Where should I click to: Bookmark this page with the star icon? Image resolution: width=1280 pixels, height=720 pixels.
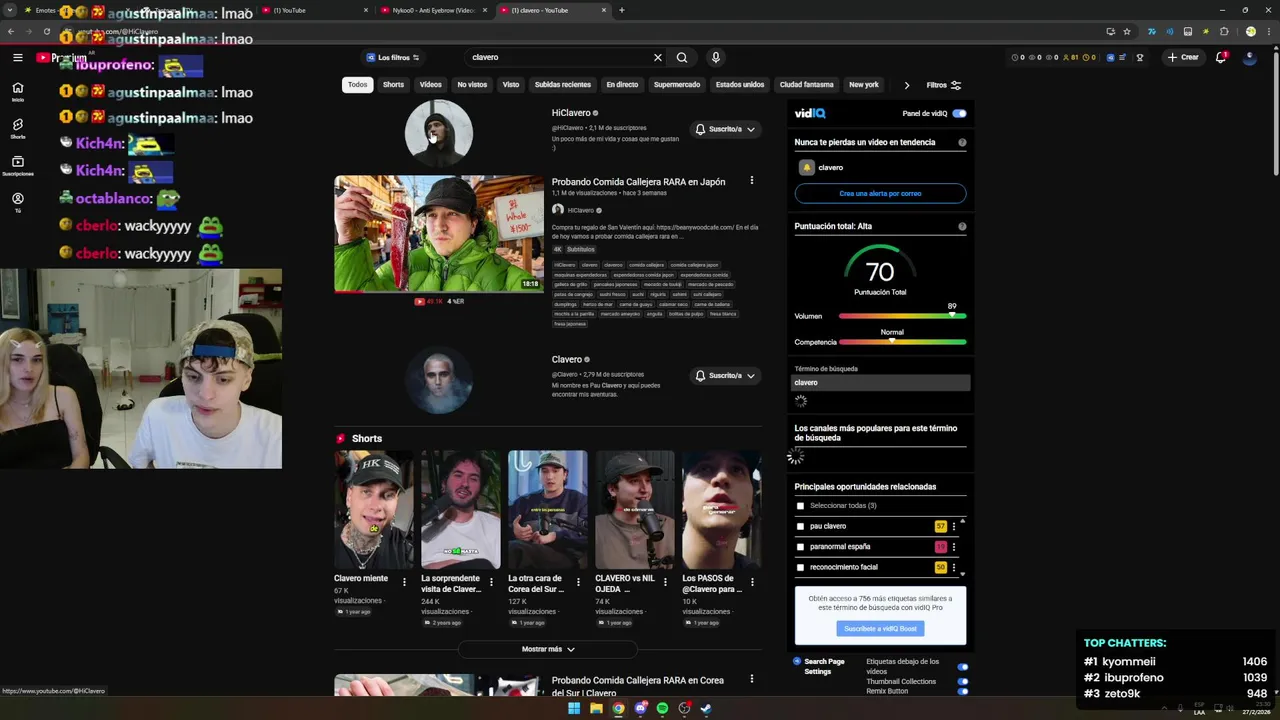1127,31
